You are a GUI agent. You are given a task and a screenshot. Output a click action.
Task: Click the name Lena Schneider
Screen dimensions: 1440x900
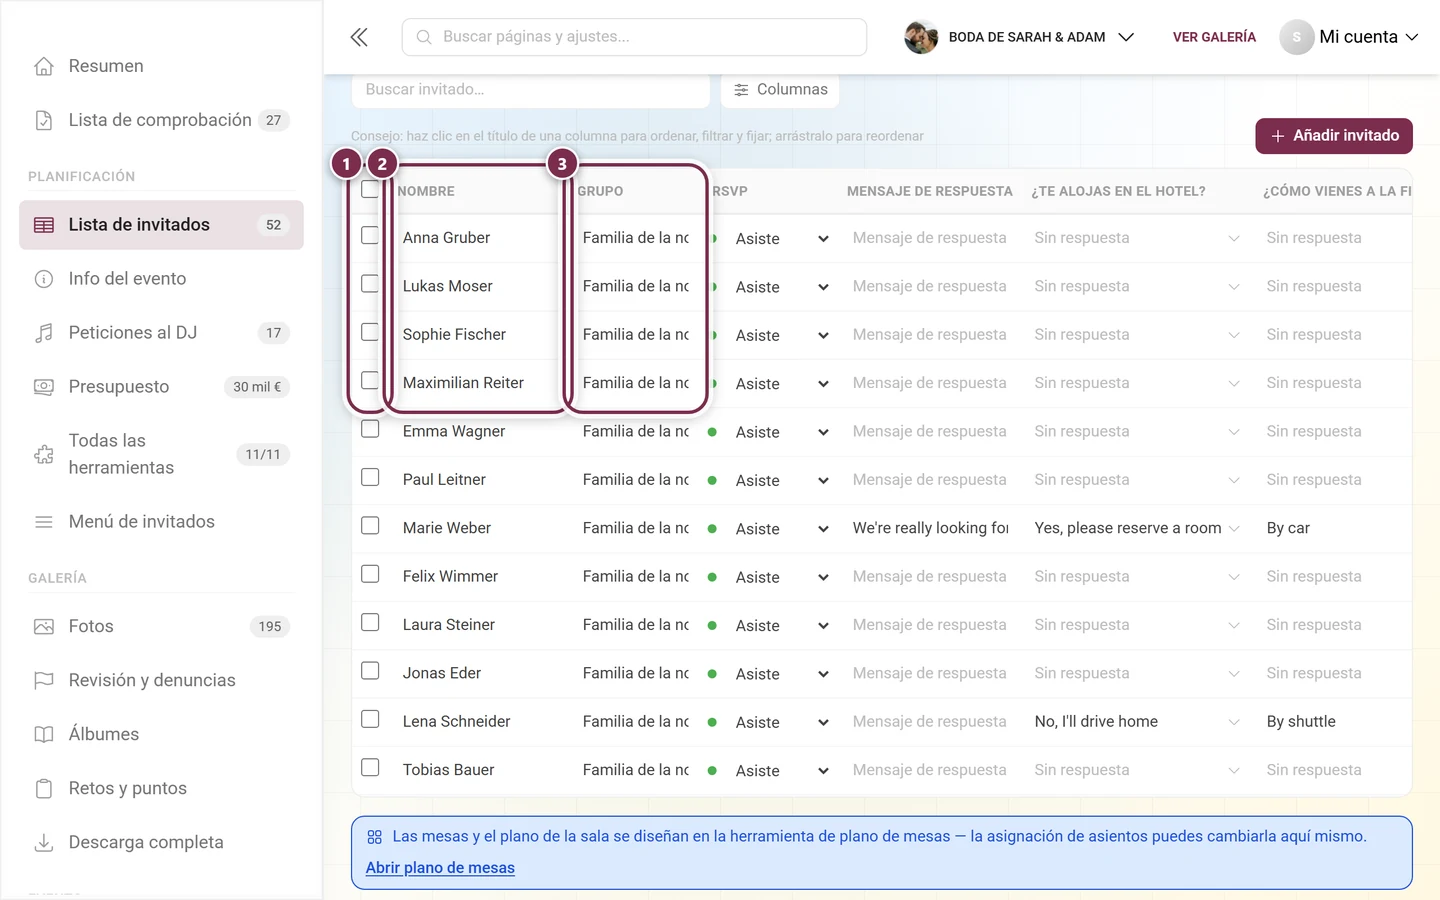tap(456, 722)
